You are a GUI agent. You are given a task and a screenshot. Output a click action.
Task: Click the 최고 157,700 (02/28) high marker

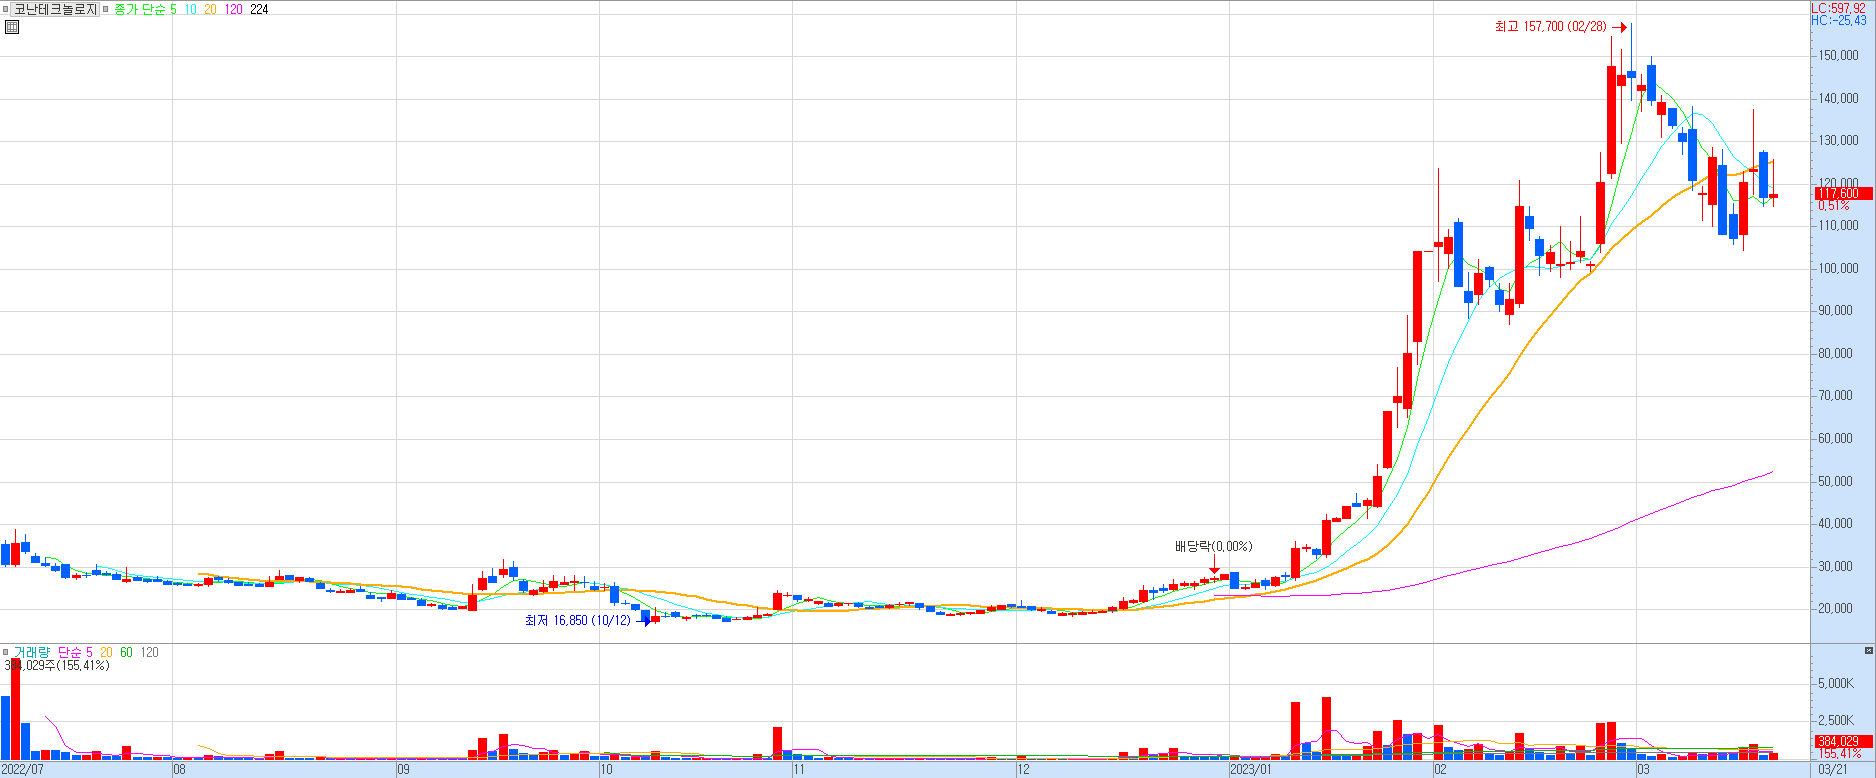click(x=1560, y=27)
